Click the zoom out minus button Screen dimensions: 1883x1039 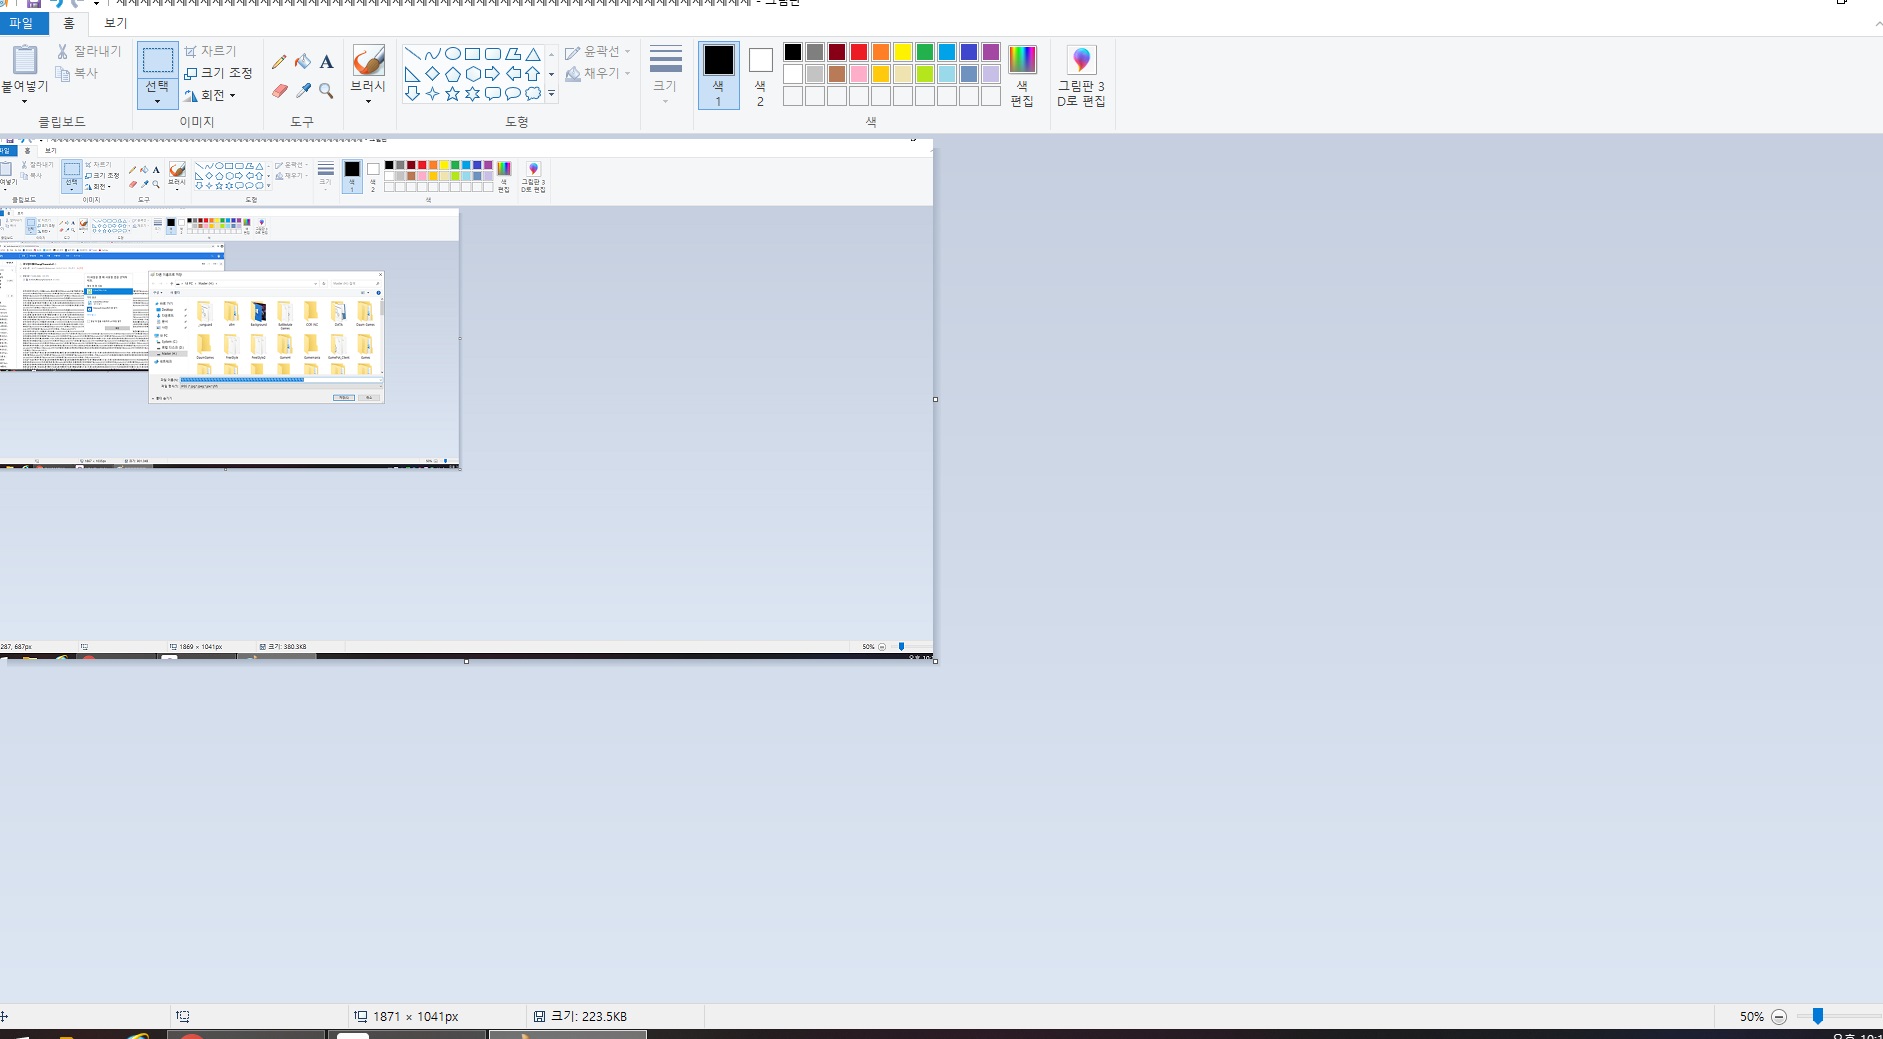point(1779,1016)
